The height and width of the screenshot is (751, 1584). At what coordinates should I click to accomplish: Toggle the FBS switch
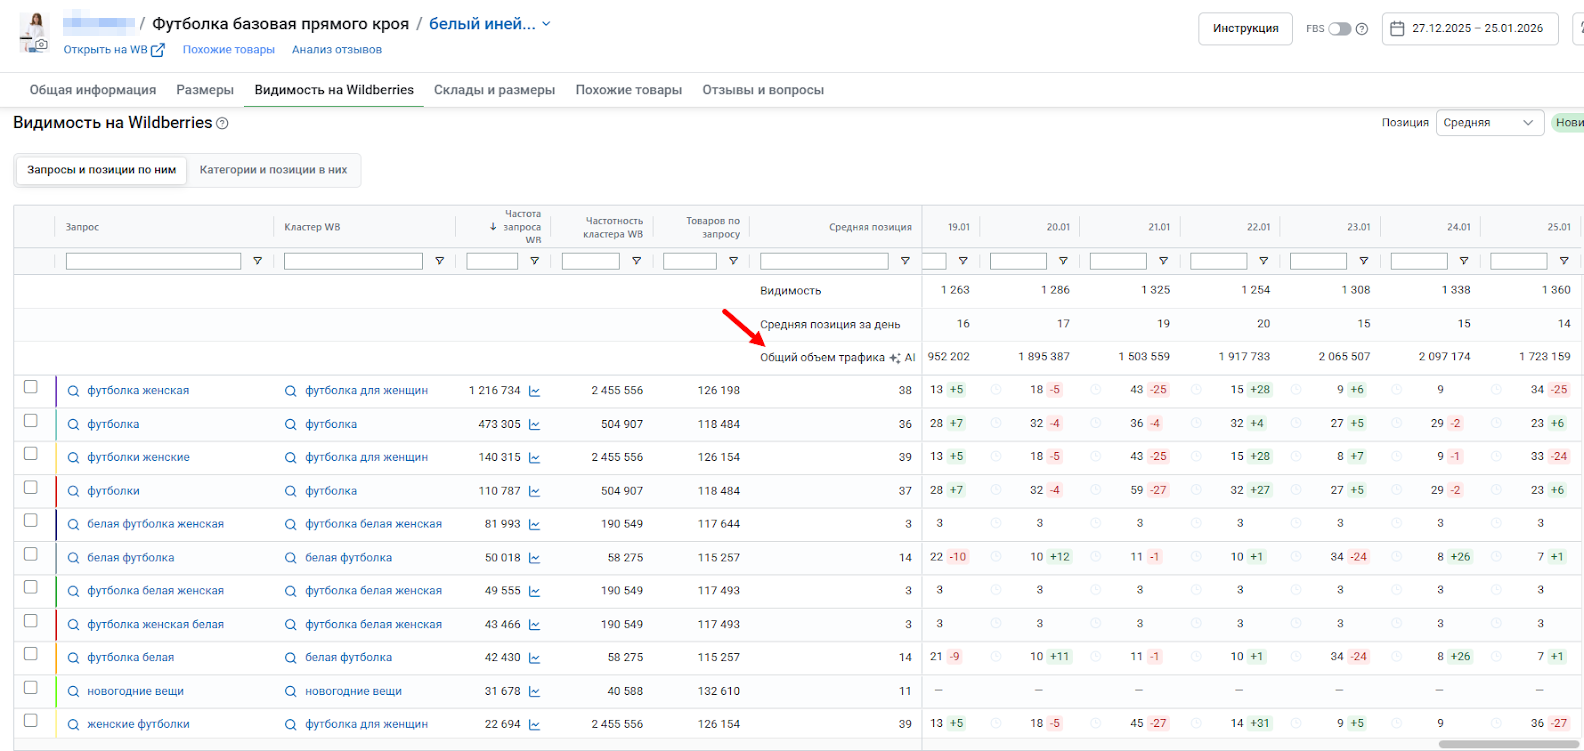click(x=1339, y=29)
